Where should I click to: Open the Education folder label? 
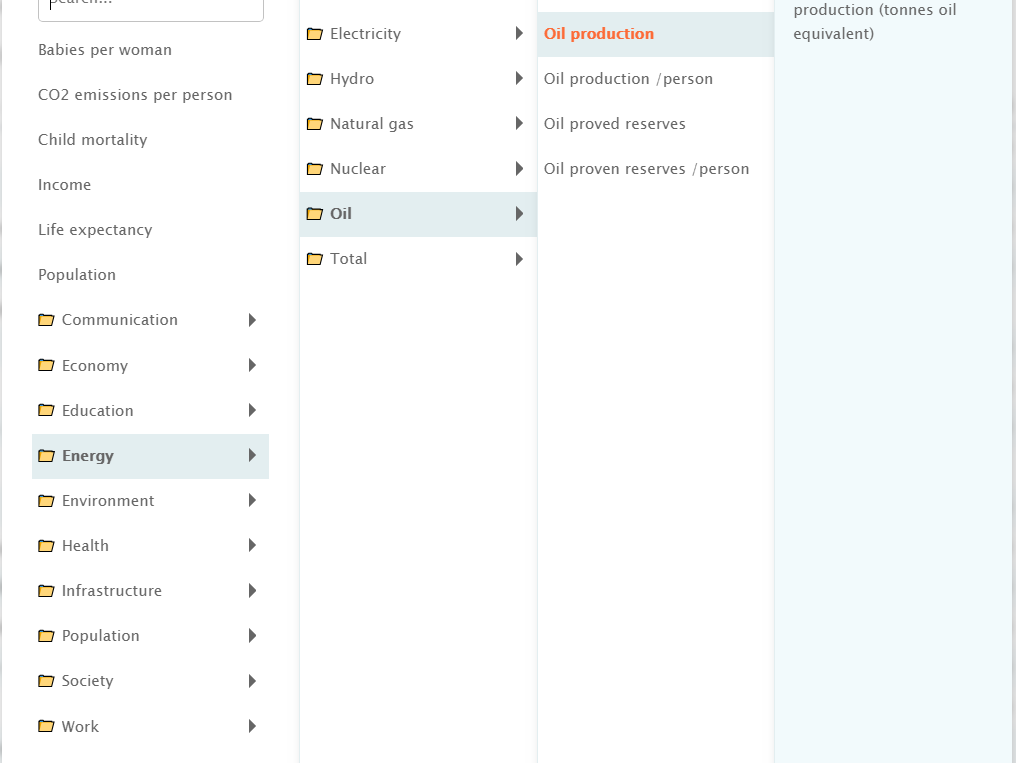tap(97, 411)
